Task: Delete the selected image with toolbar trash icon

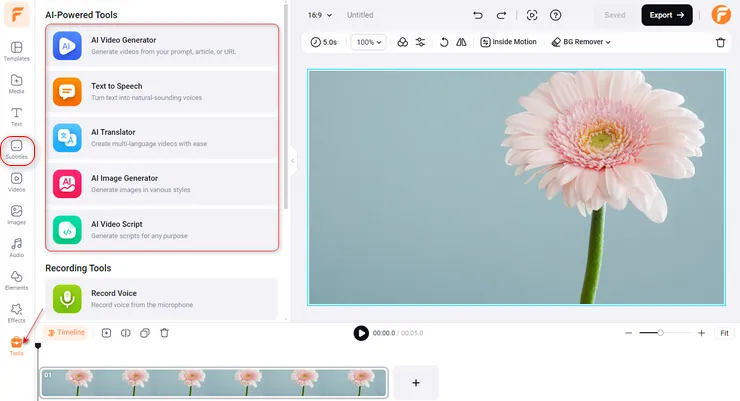Action: [721, 42]
